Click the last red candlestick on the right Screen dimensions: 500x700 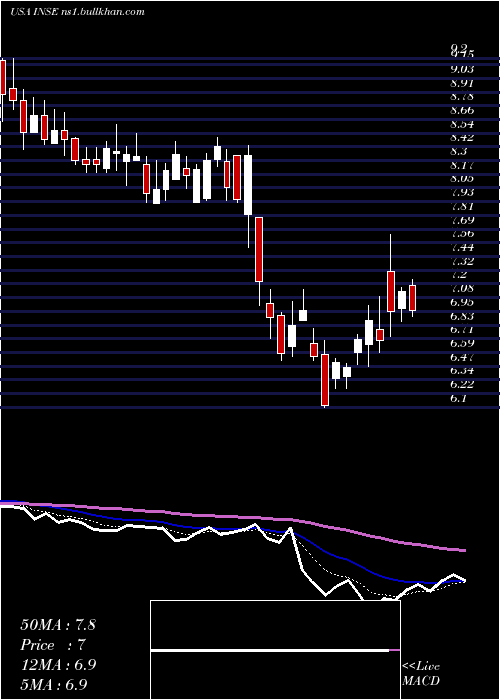(x=412, y=298)
